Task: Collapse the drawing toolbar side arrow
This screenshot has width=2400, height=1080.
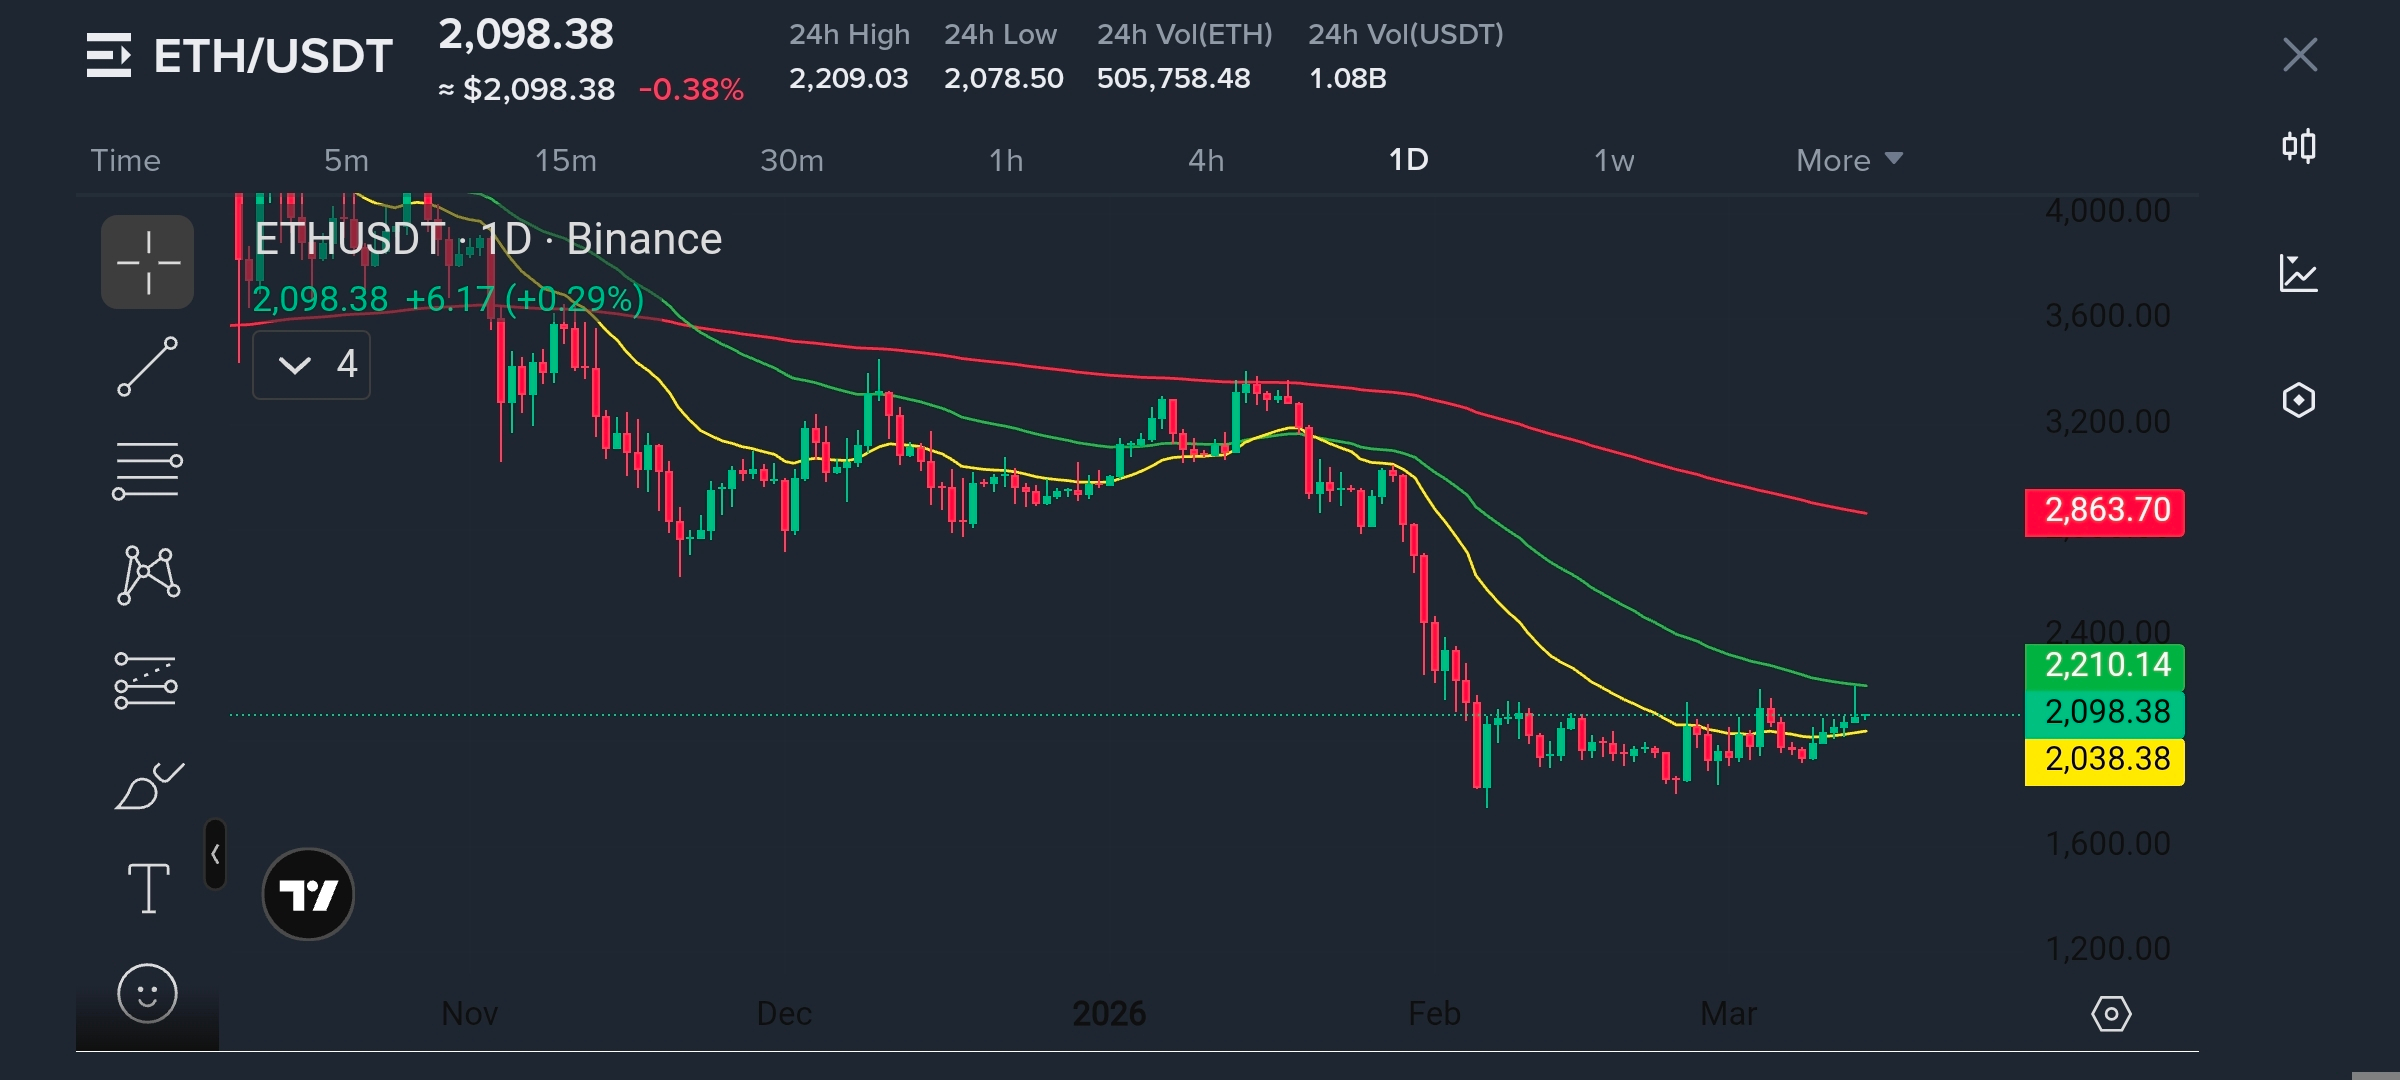Action: tap(215, 854)
